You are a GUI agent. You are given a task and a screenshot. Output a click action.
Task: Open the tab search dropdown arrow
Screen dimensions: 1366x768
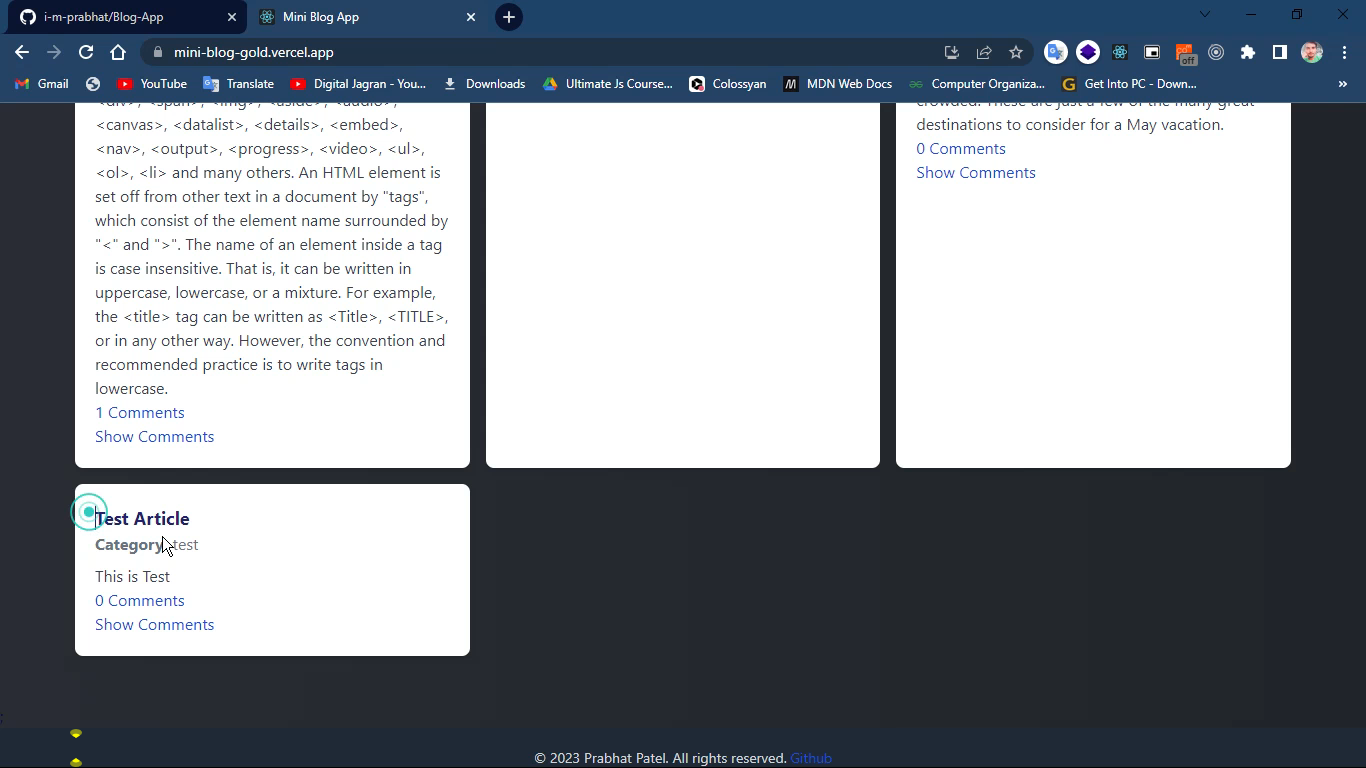tap(1204, 15)
